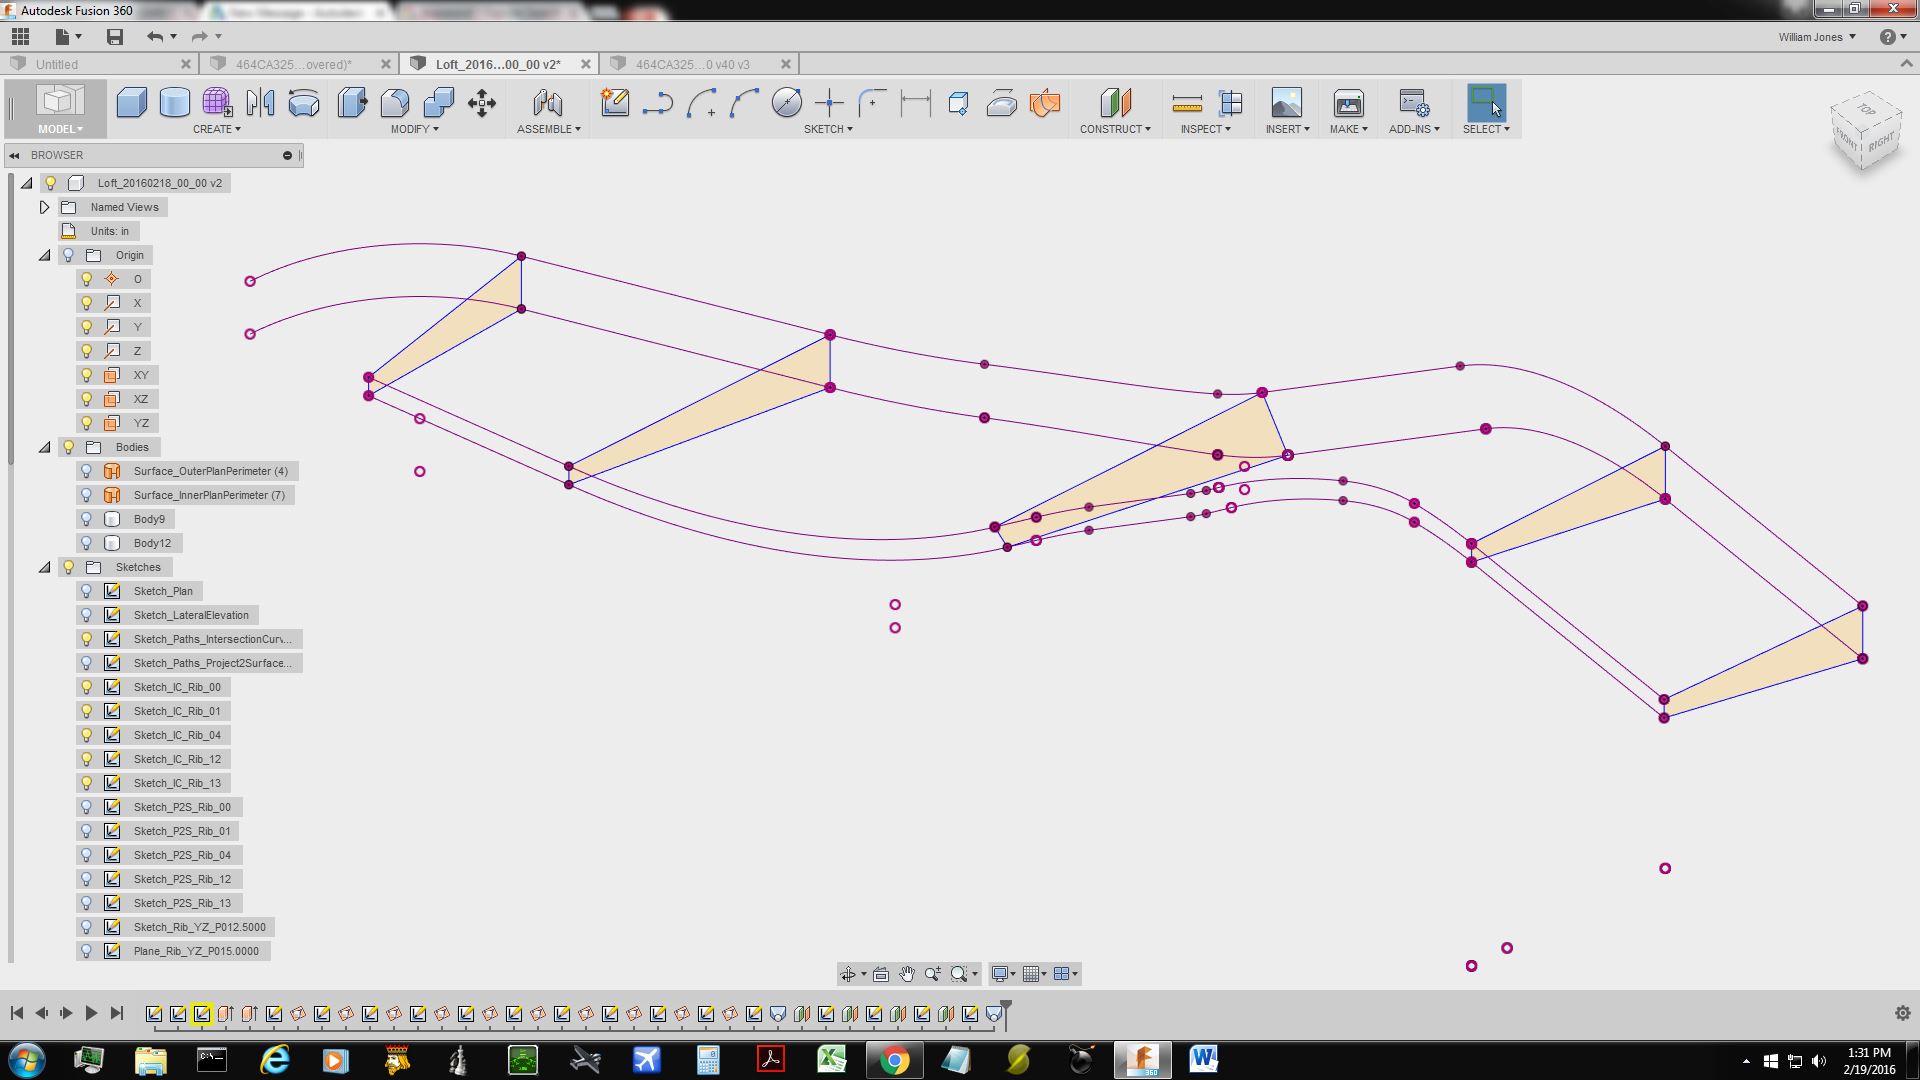Select the Fillet tool under Modify

[x=394, y=102]
